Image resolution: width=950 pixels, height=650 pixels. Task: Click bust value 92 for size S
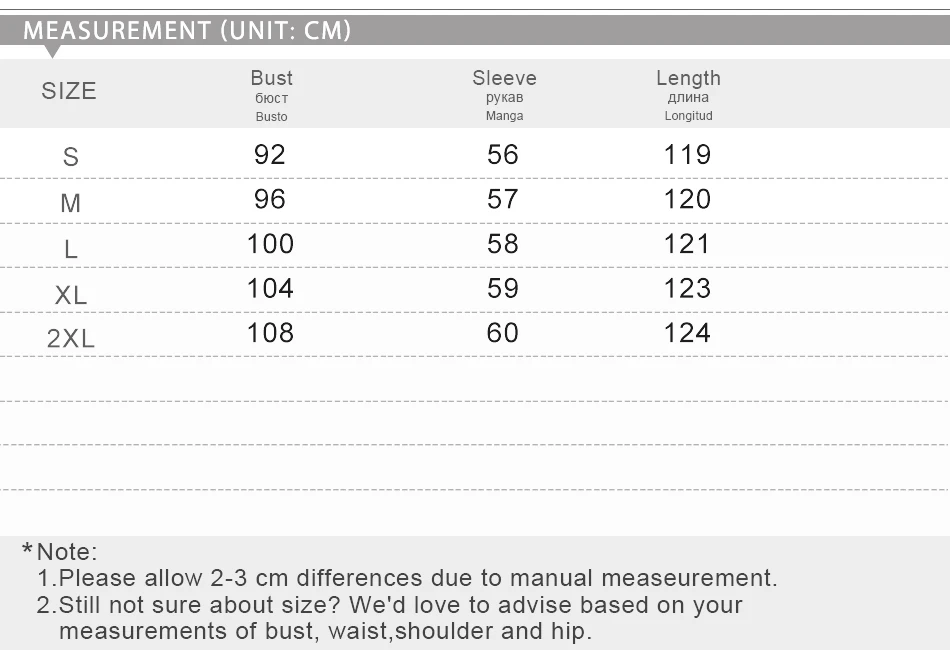(x=270, y=154)
